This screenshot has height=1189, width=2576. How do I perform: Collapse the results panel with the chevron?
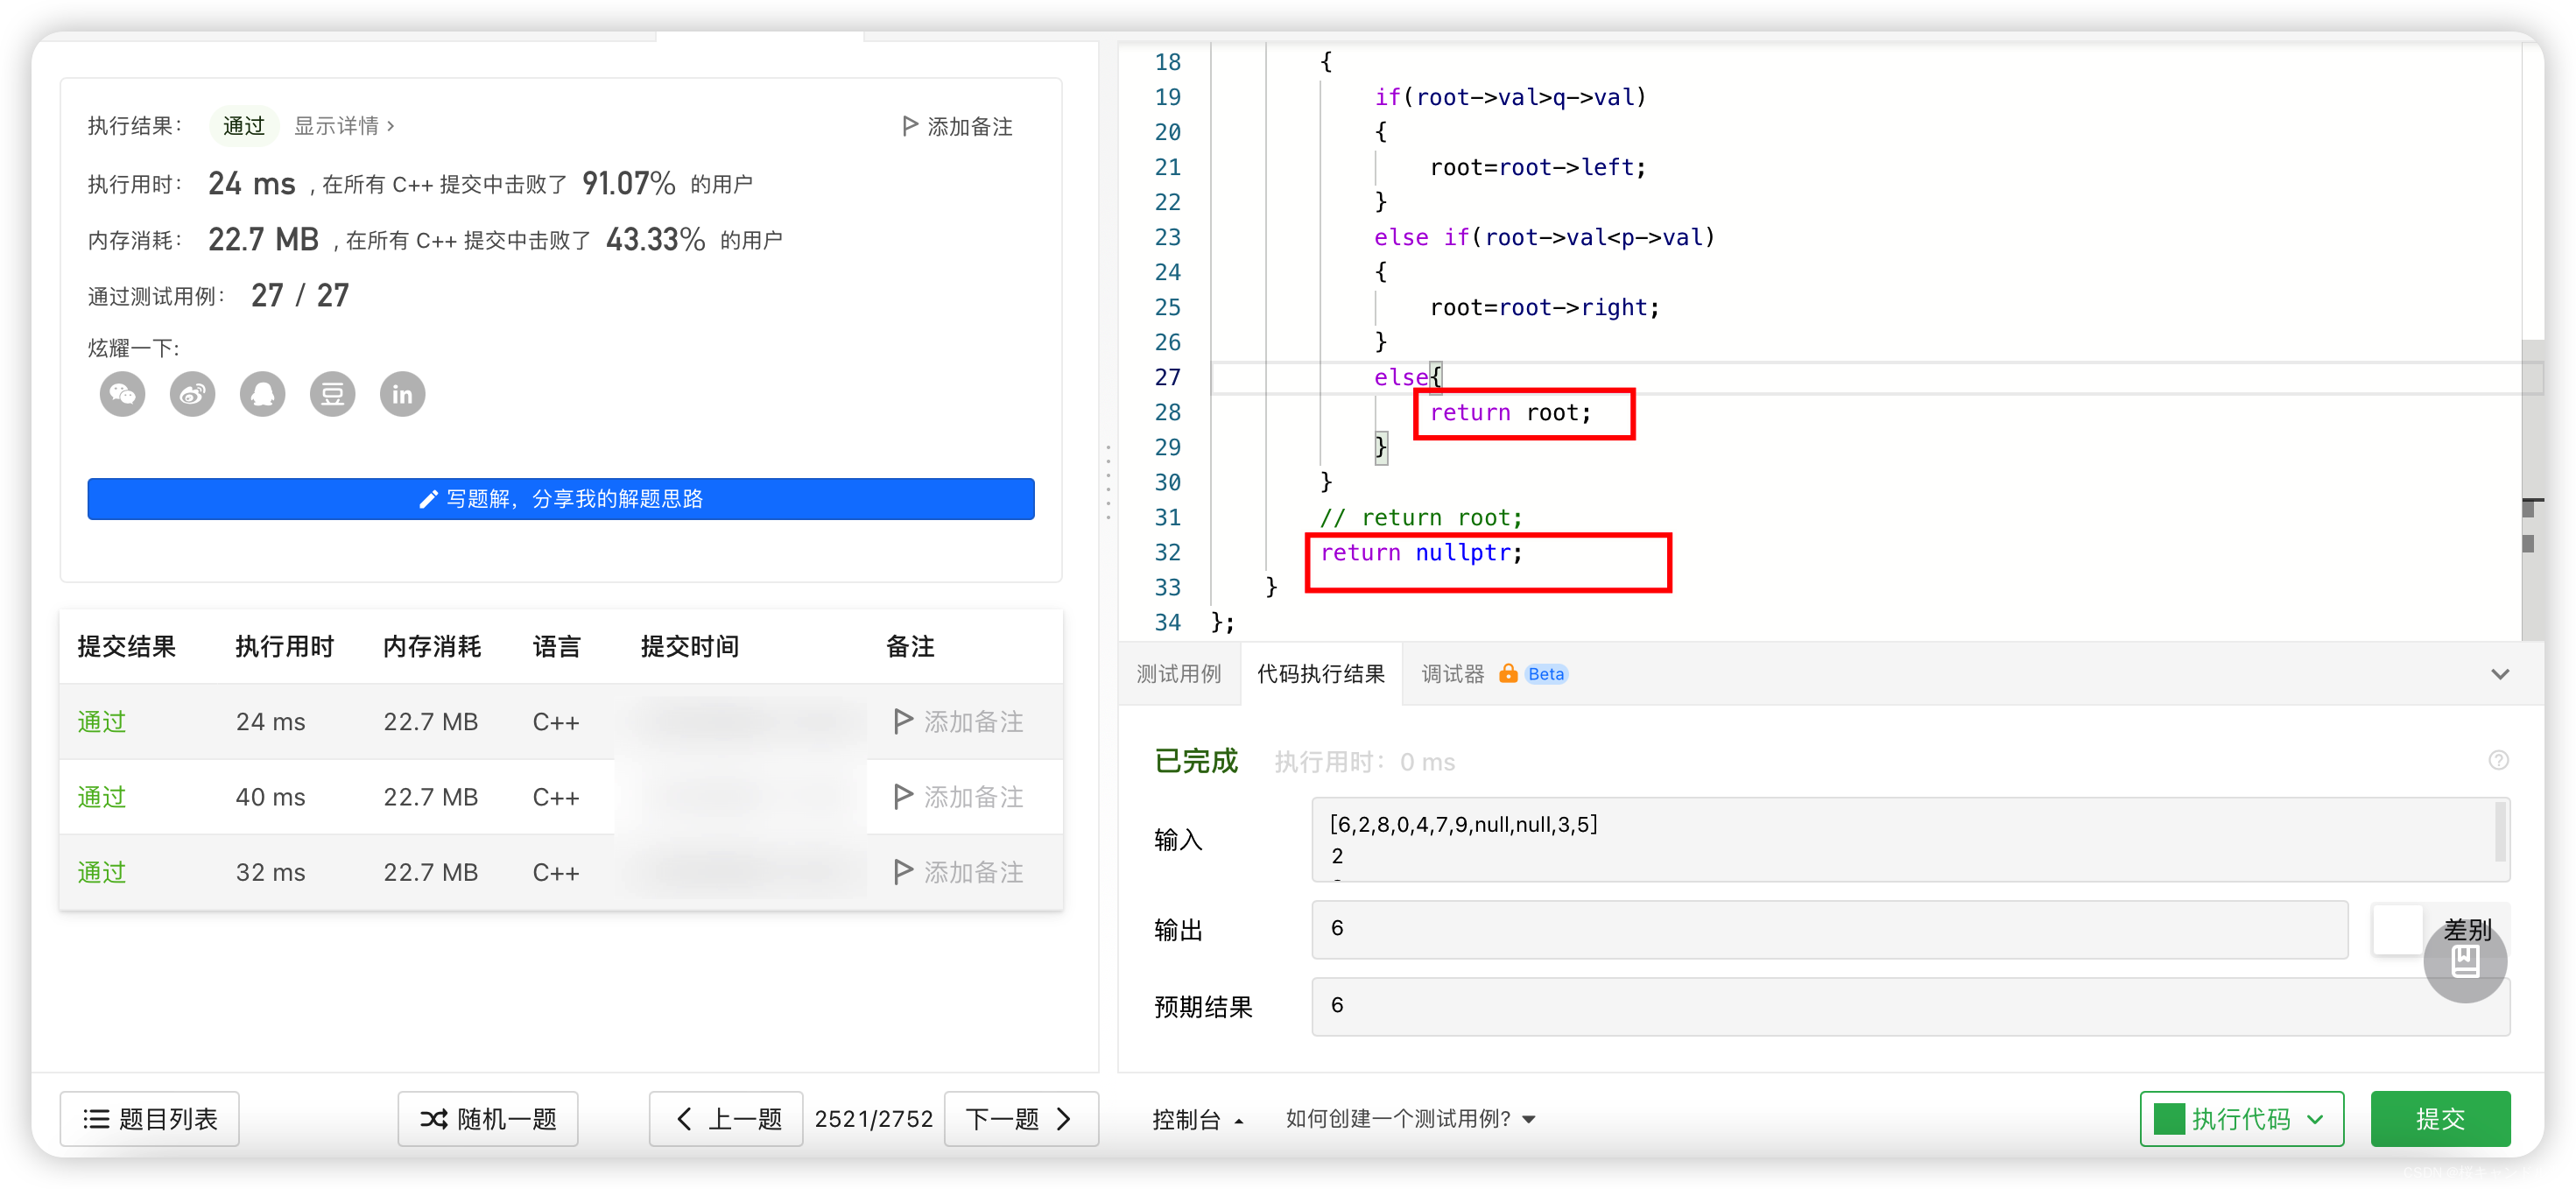click(x=2500, y=673)
